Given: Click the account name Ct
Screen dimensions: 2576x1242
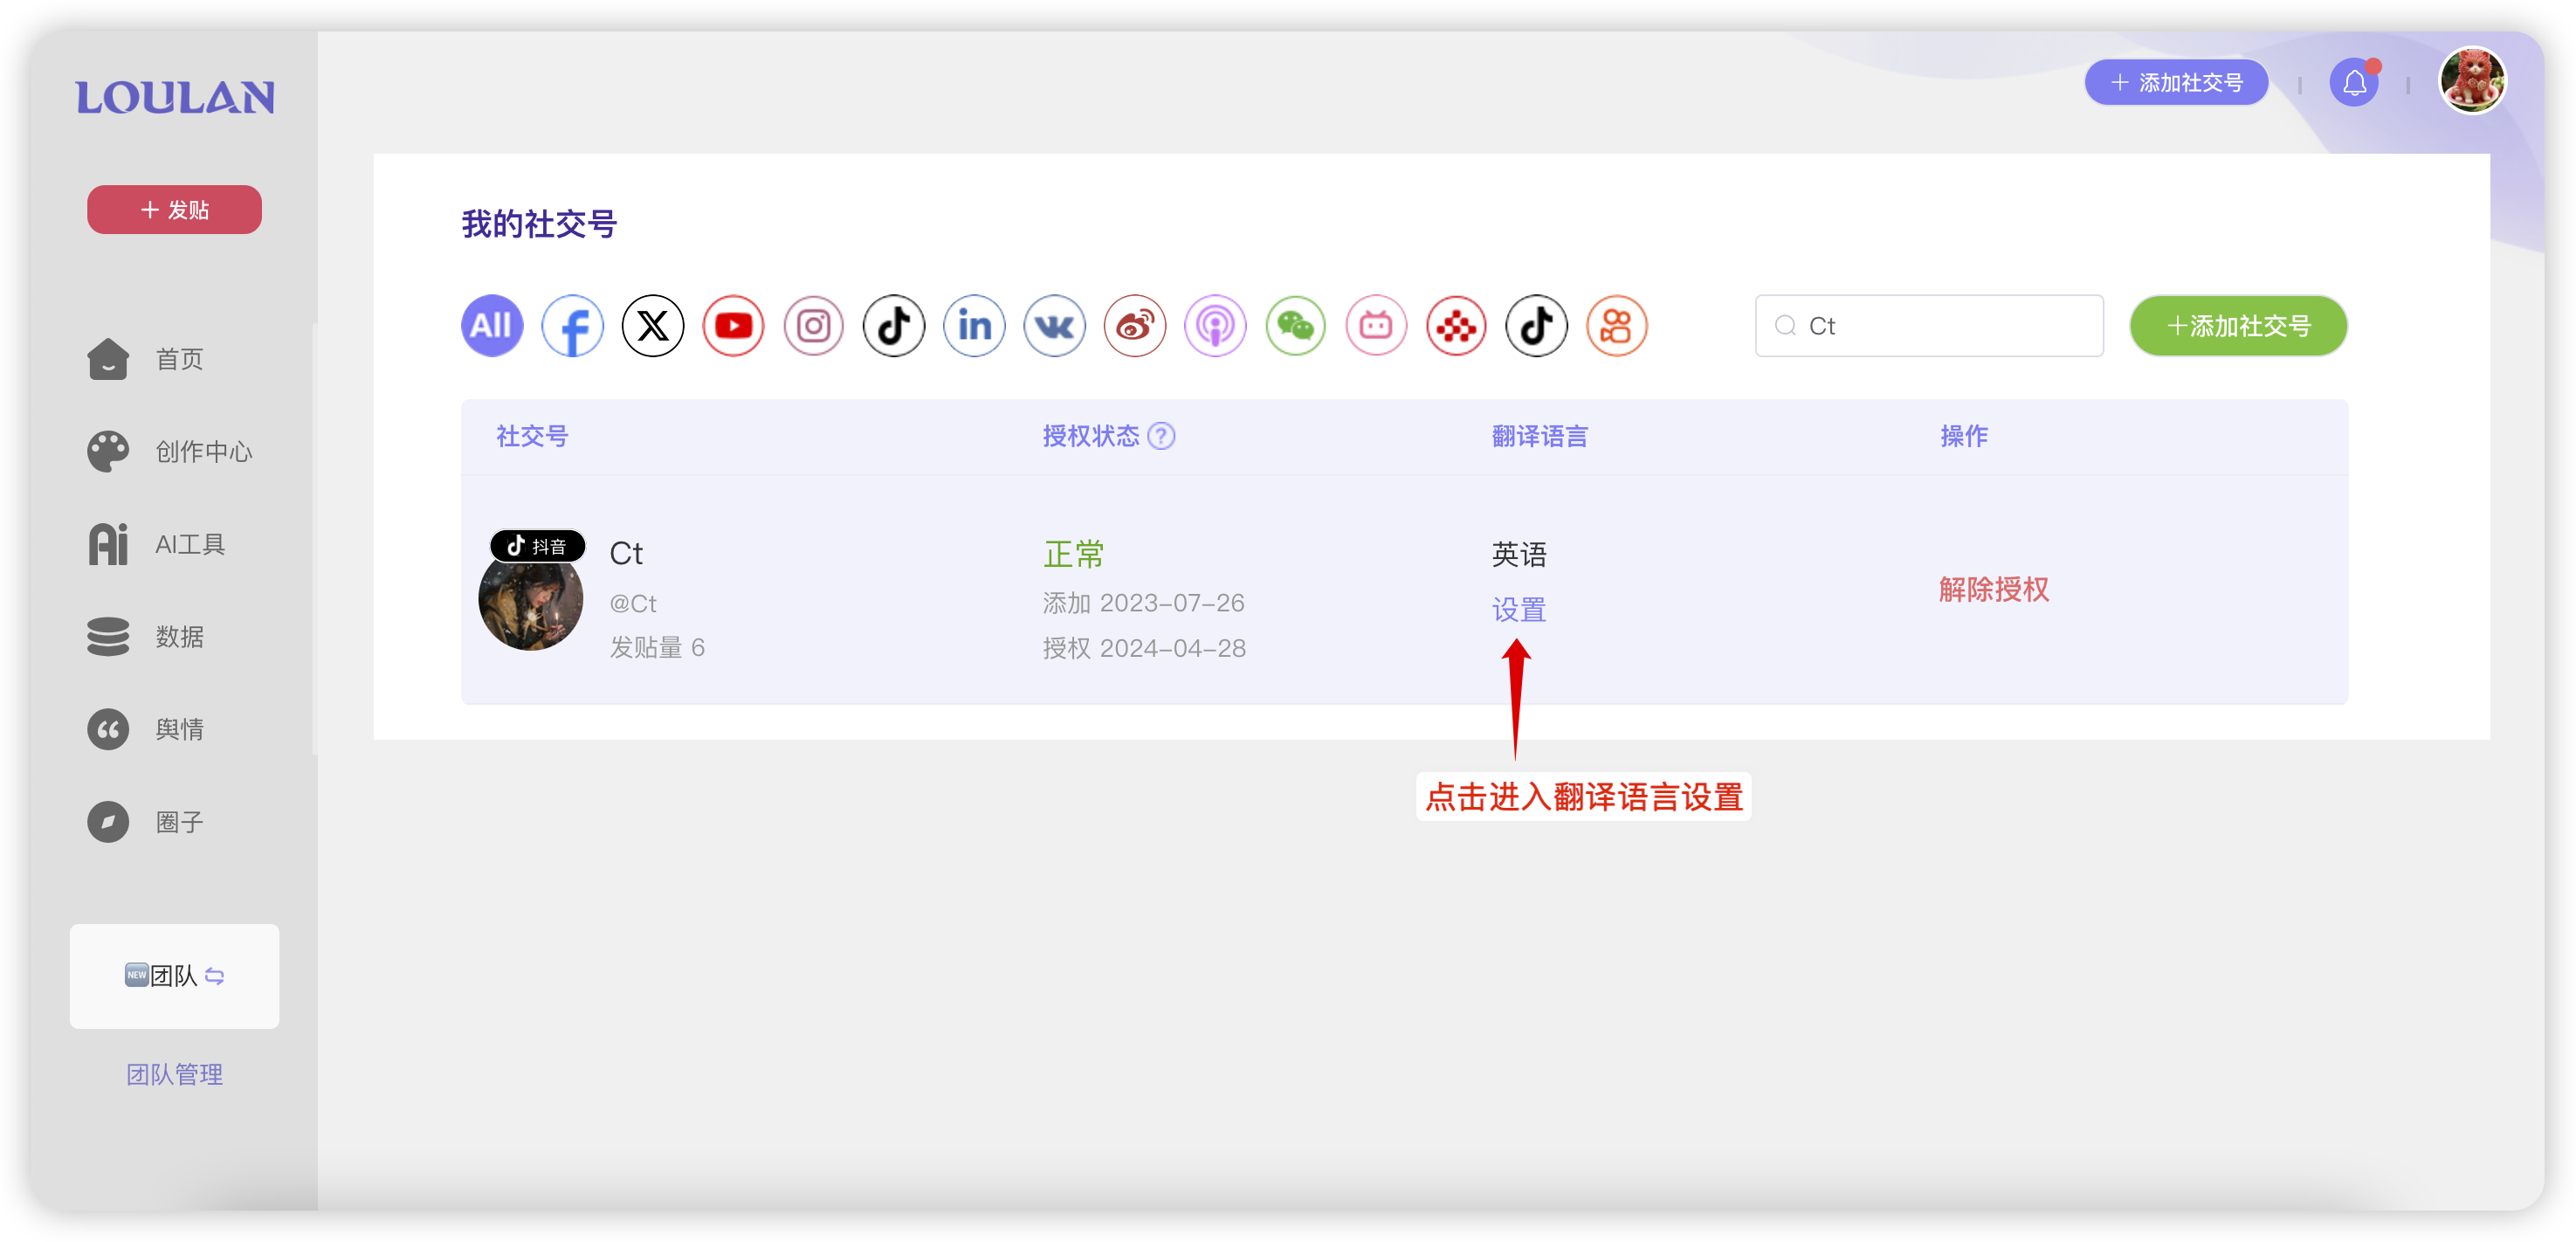Looking at the screenshot, I should click(626, 554).
